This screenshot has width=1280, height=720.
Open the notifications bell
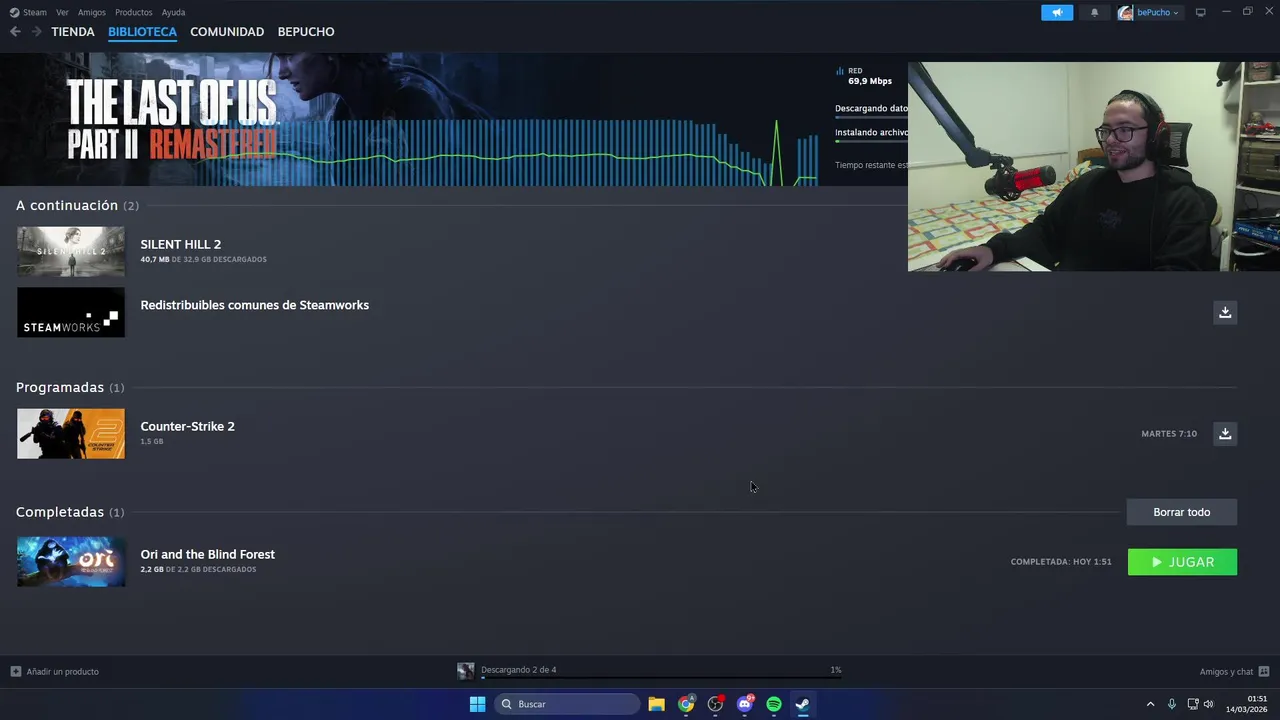1094,12
